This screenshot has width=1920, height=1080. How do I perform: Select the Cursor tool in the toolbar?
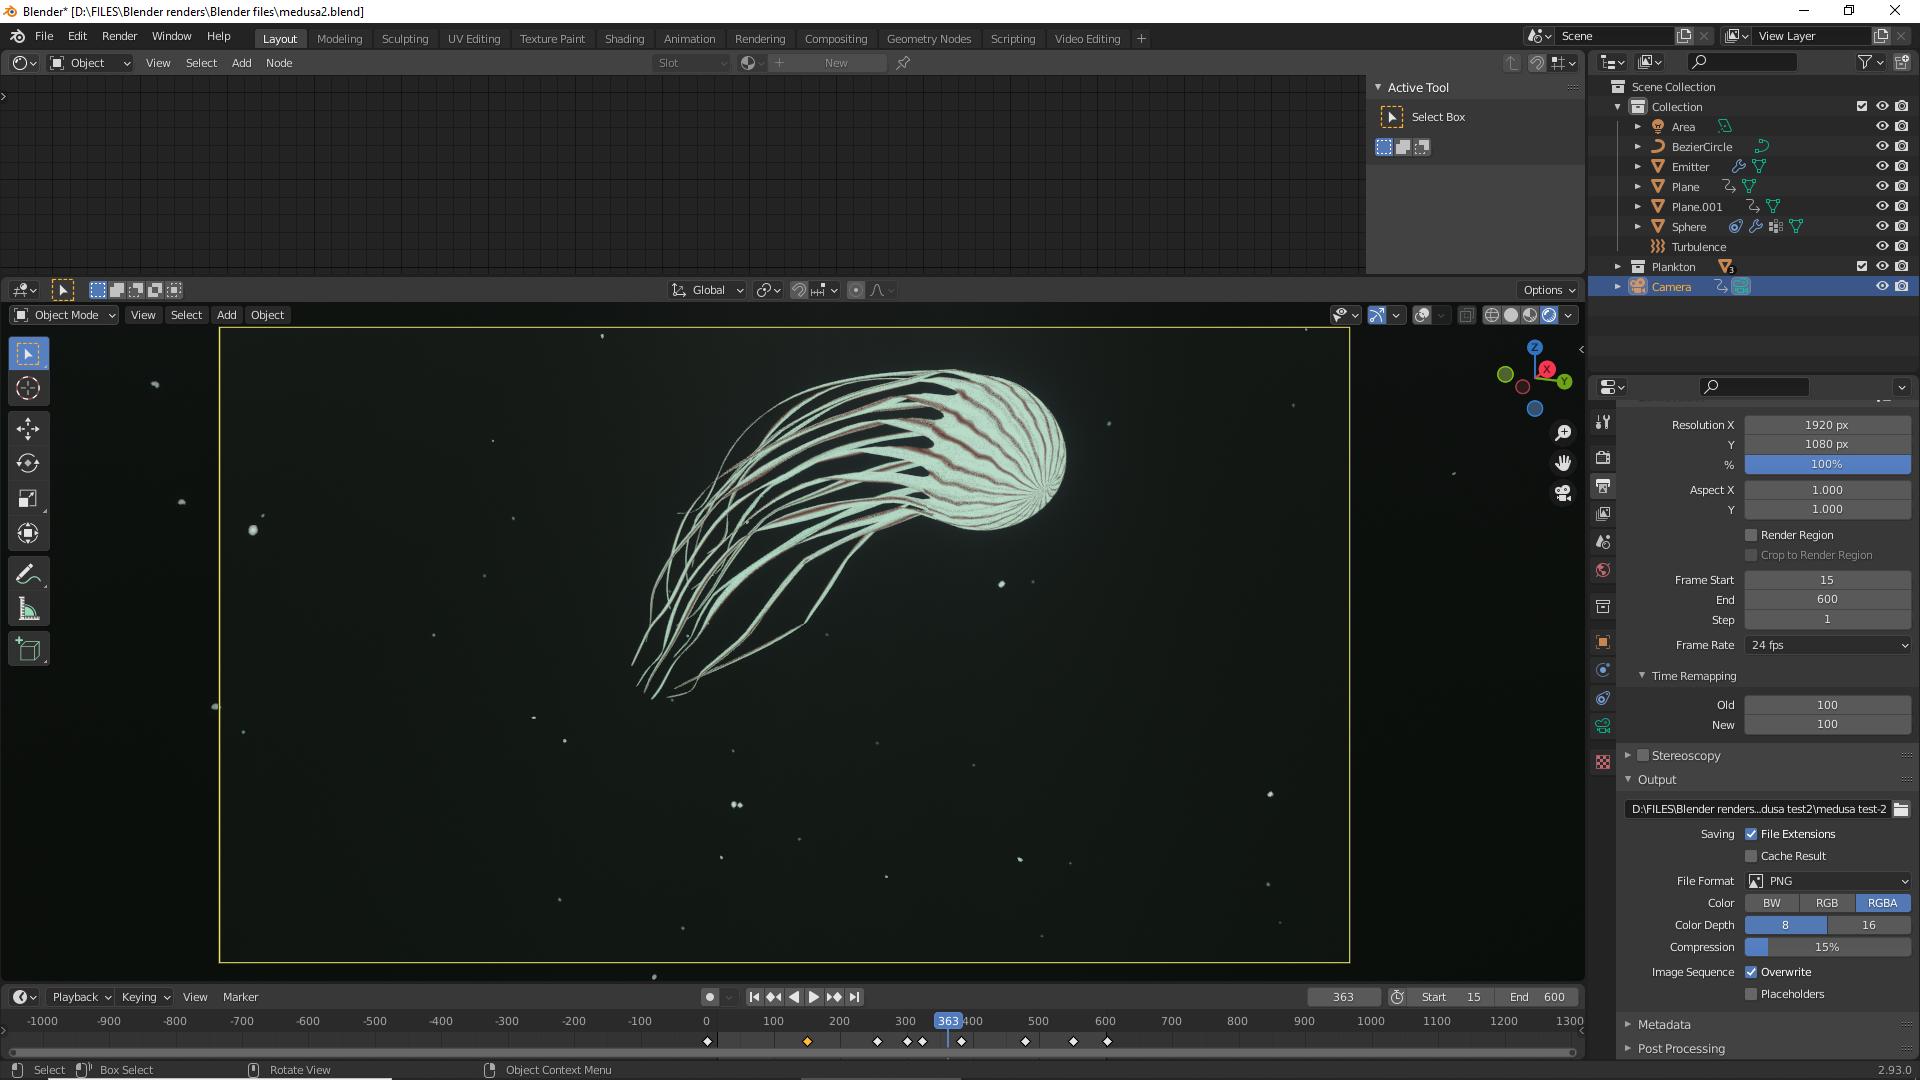28,389
